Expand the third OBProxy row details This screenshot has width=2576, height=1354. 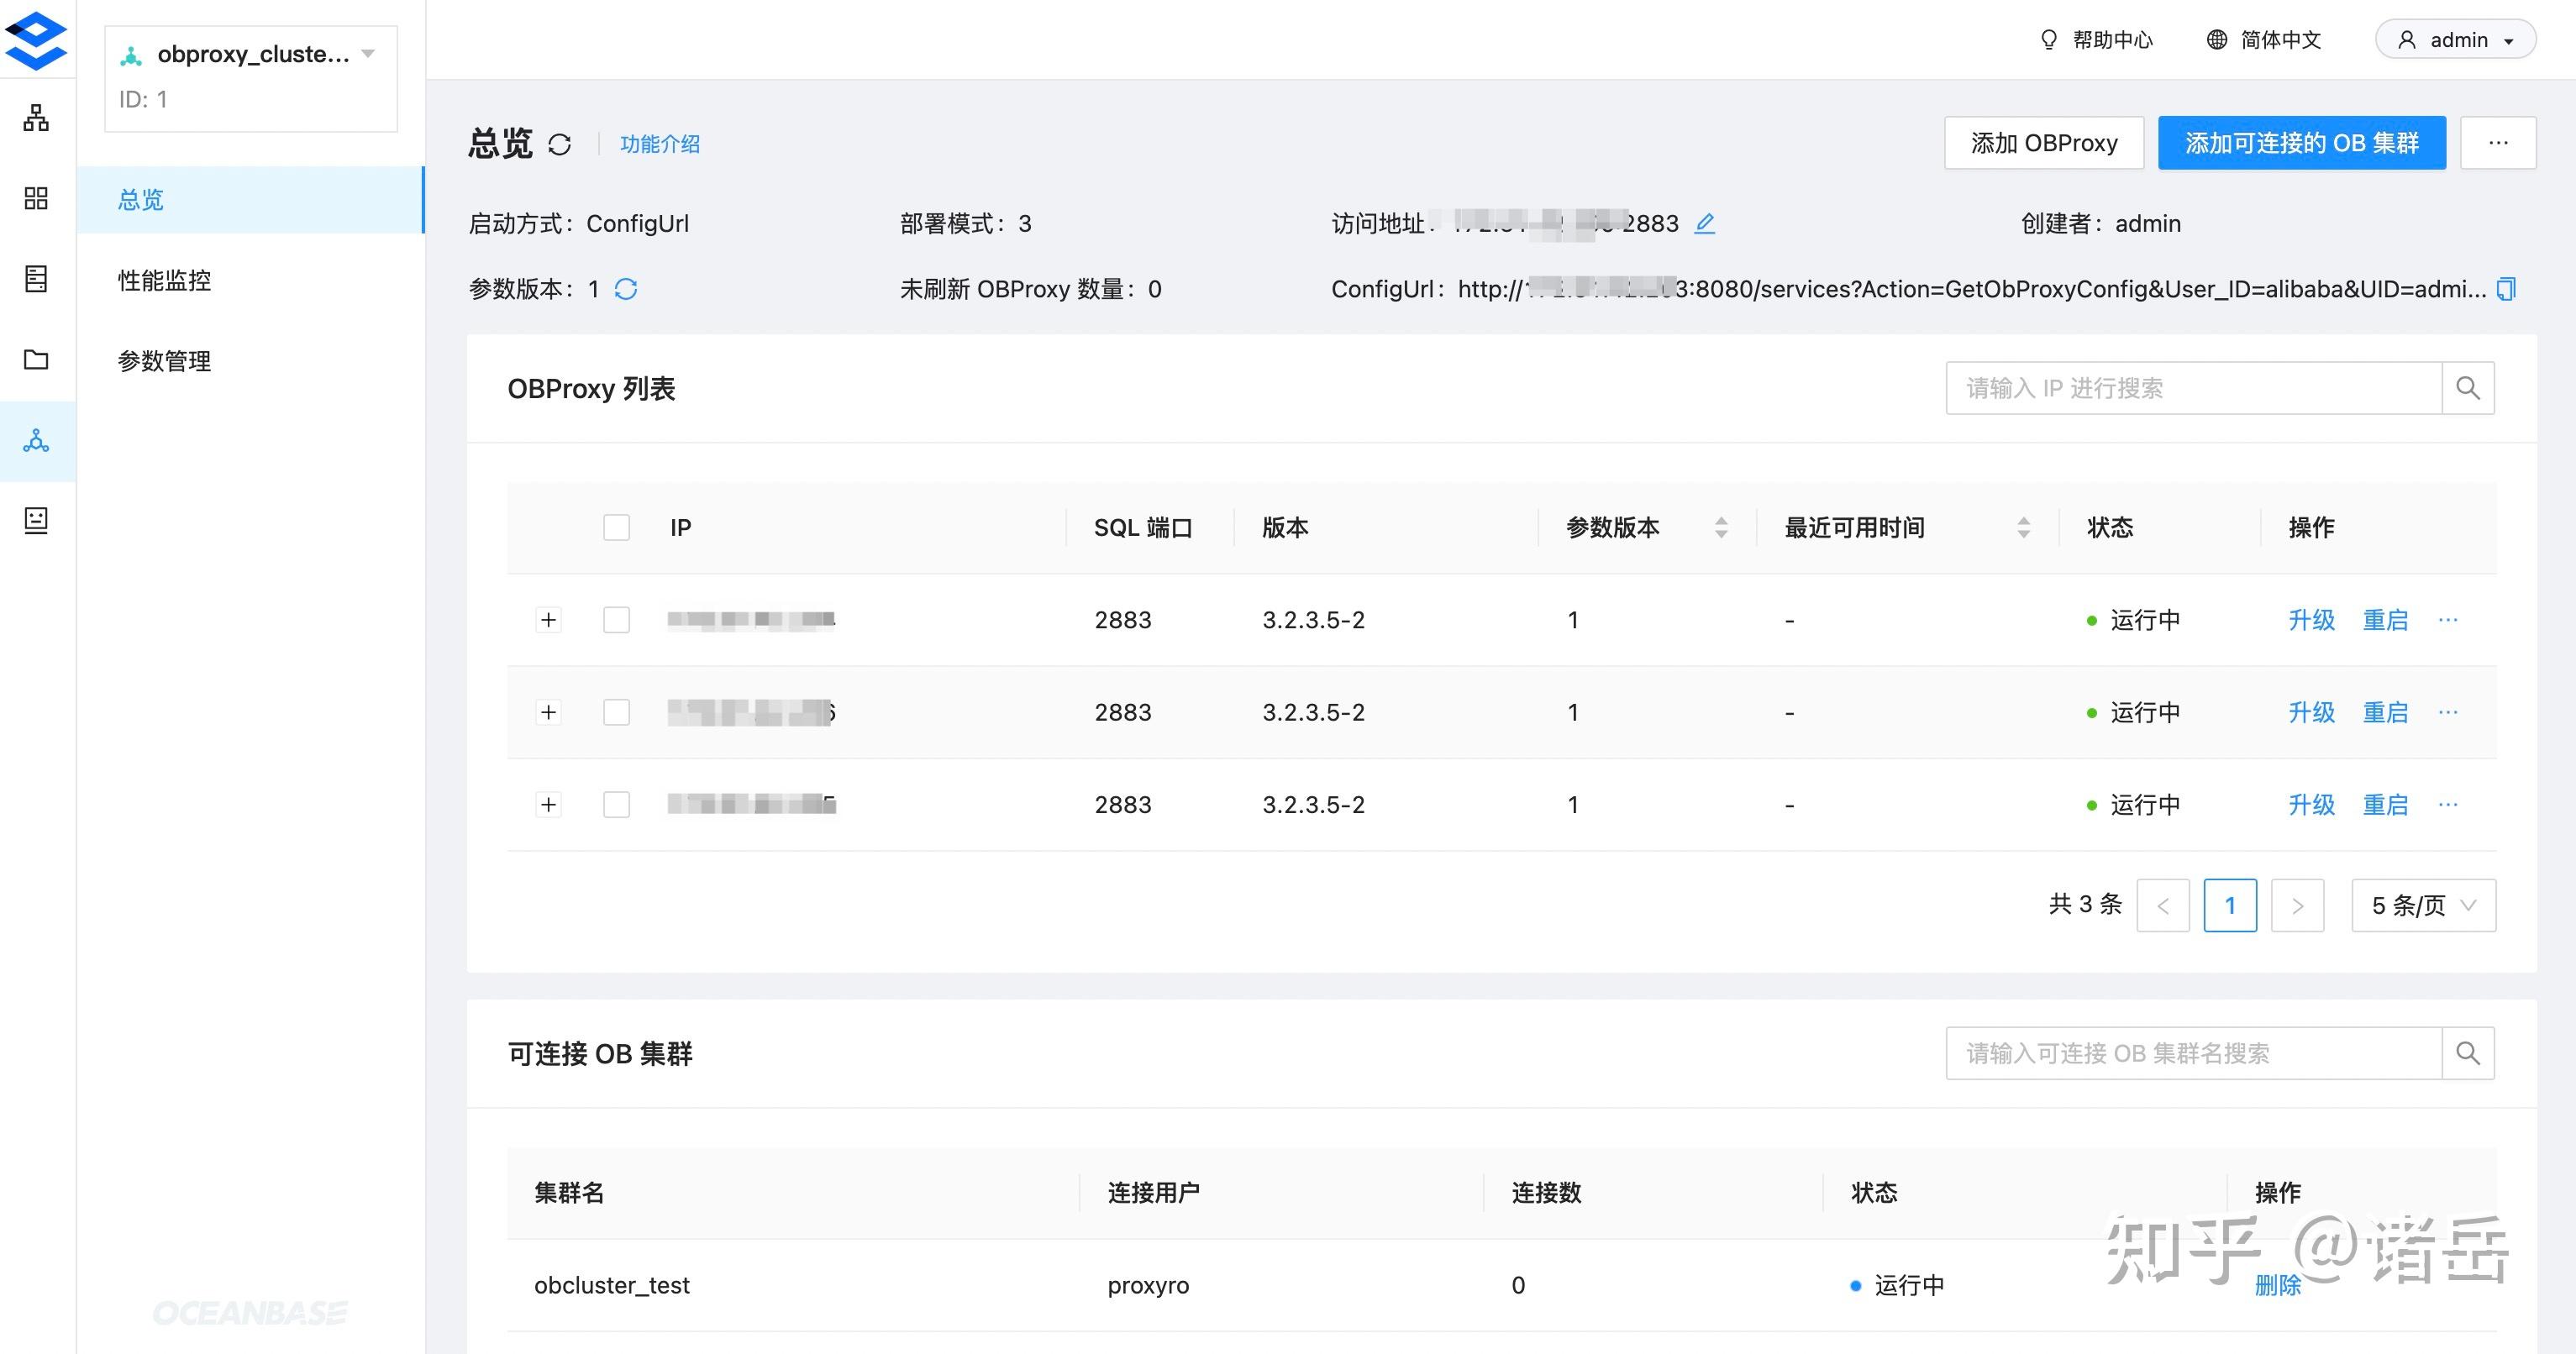click(549, 805)
